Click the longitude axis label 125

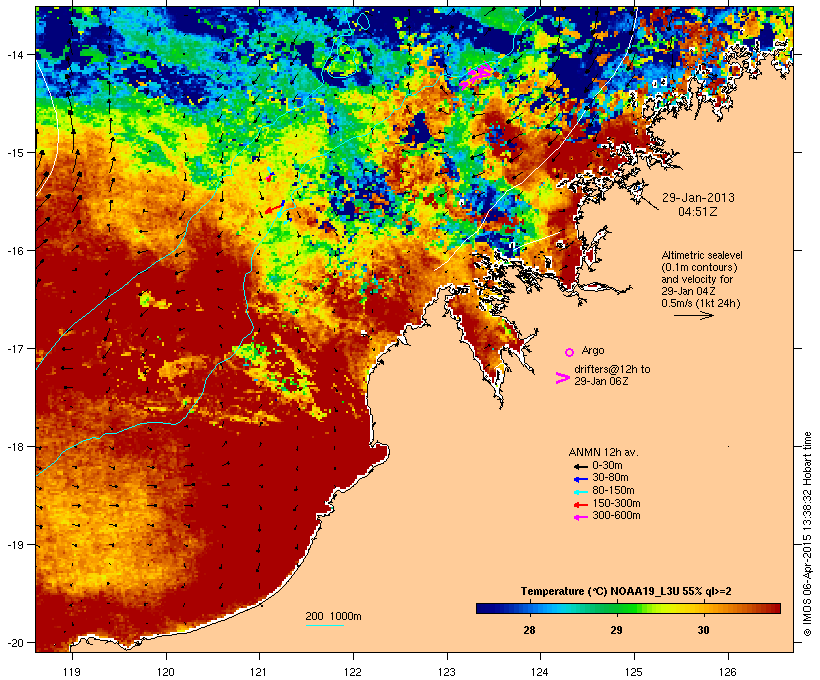click(x=634, y=672)
